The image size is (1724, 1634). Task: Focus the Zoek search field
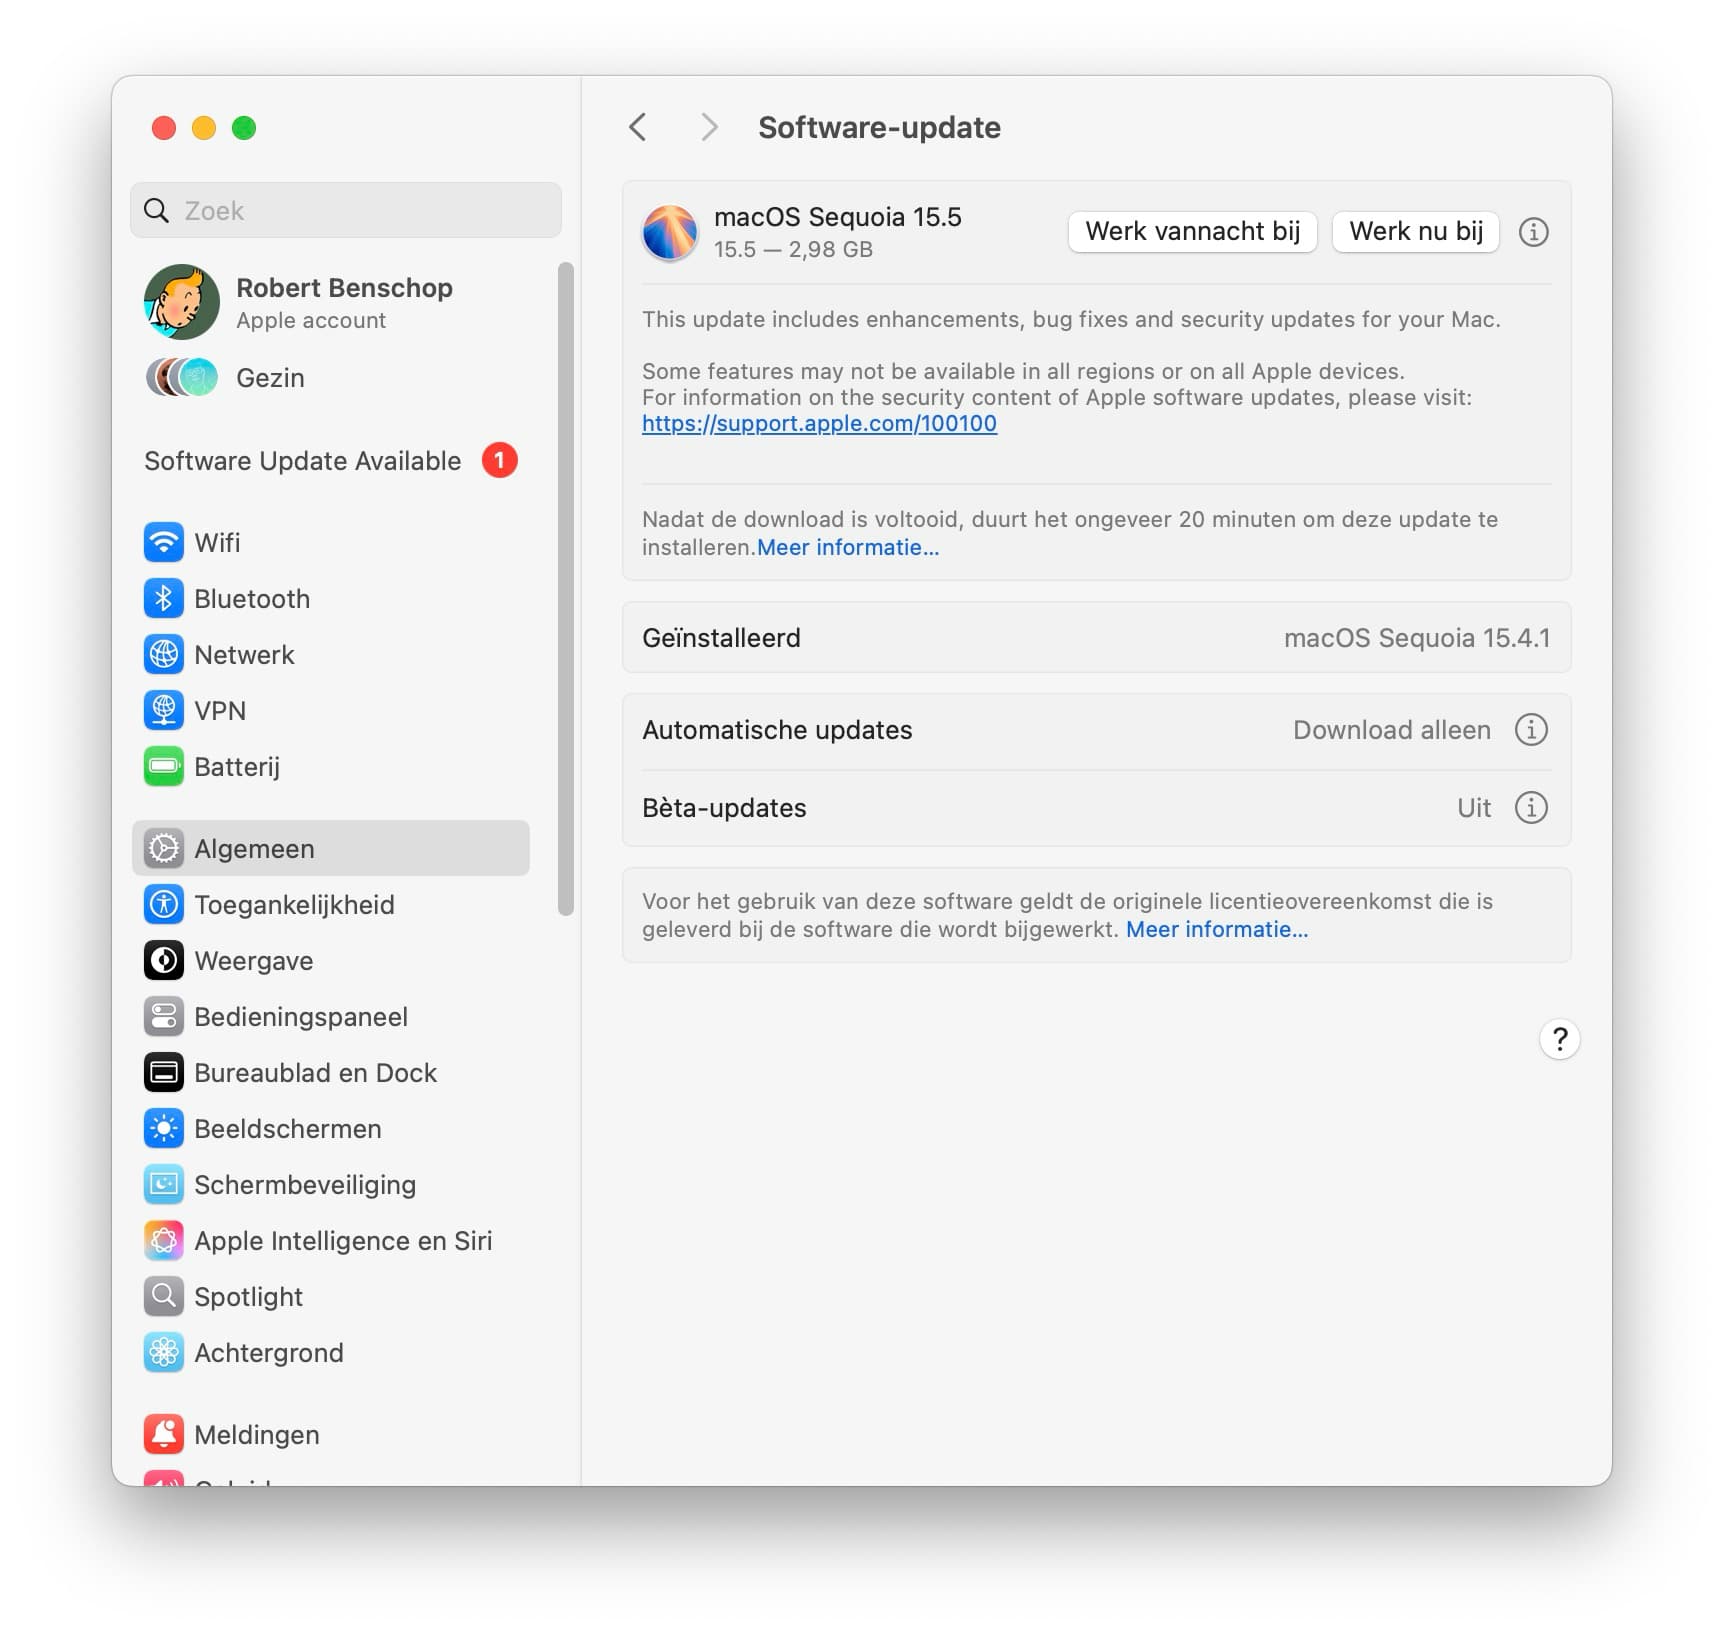pos(346,211)
